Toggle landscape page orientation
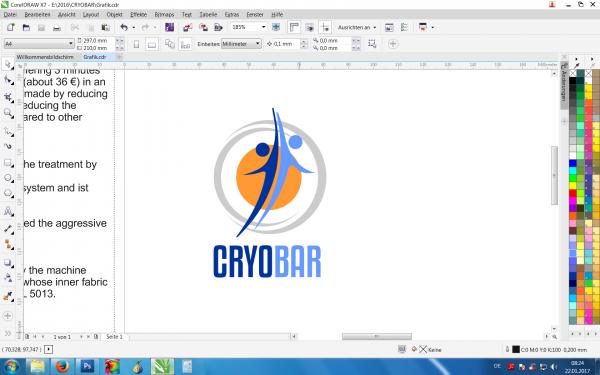Screen dimensions: 600x375 pyautogui.click(x=152, y=44)
